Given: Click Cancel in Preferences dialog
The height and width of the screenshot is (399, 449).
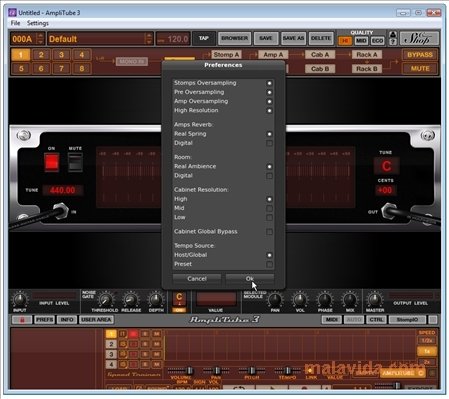Looking at the screenshot, I should point(197,279).
